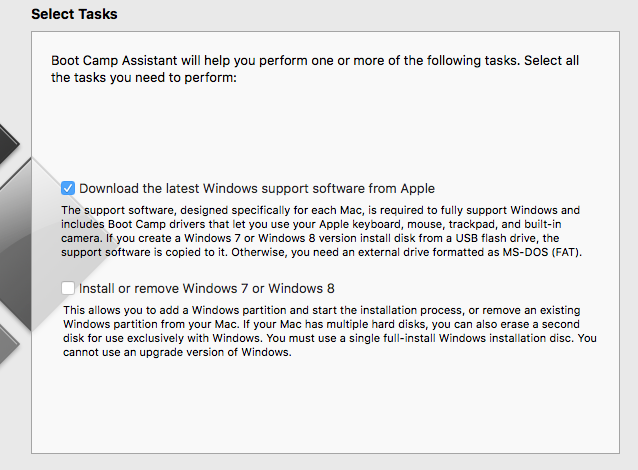
Task: Enable Install or remove Windows 7 or 8
Action: pyautogui.click(x=68, y=288)
